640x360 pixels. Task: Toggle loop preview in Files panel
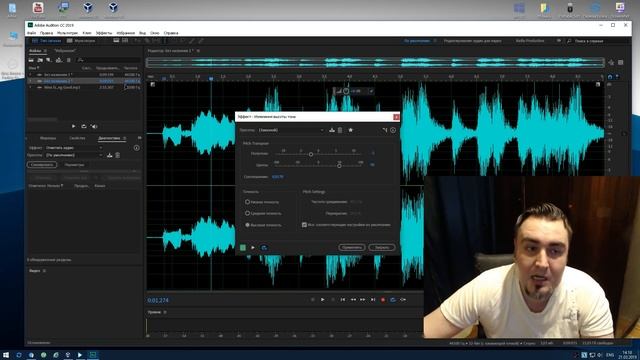(84, 127)
